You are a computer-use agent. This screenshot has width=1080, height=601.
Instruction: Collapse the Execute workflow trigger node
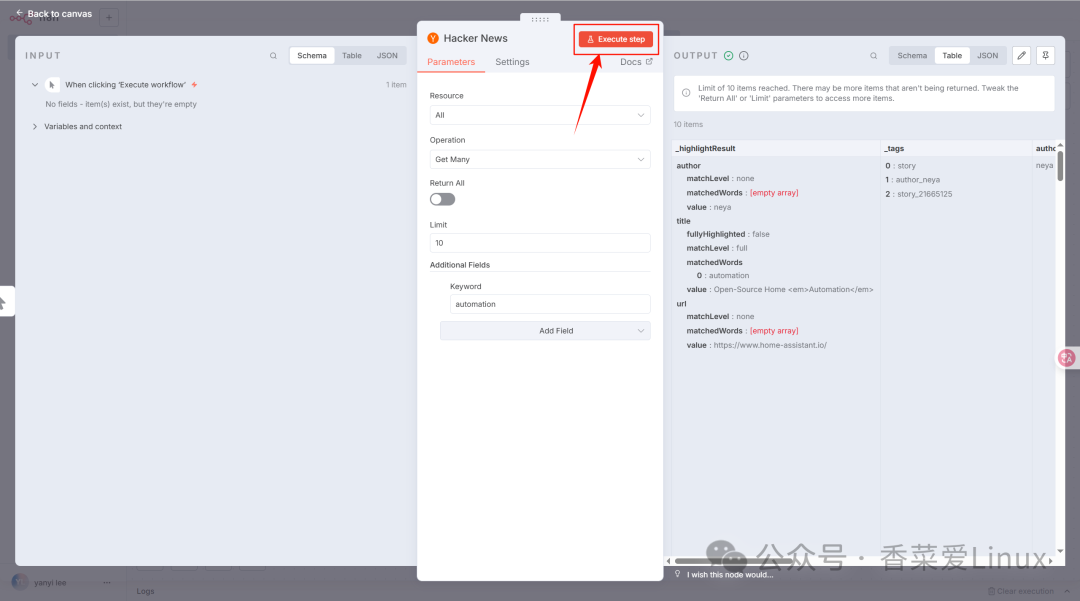tap(34, 85)
